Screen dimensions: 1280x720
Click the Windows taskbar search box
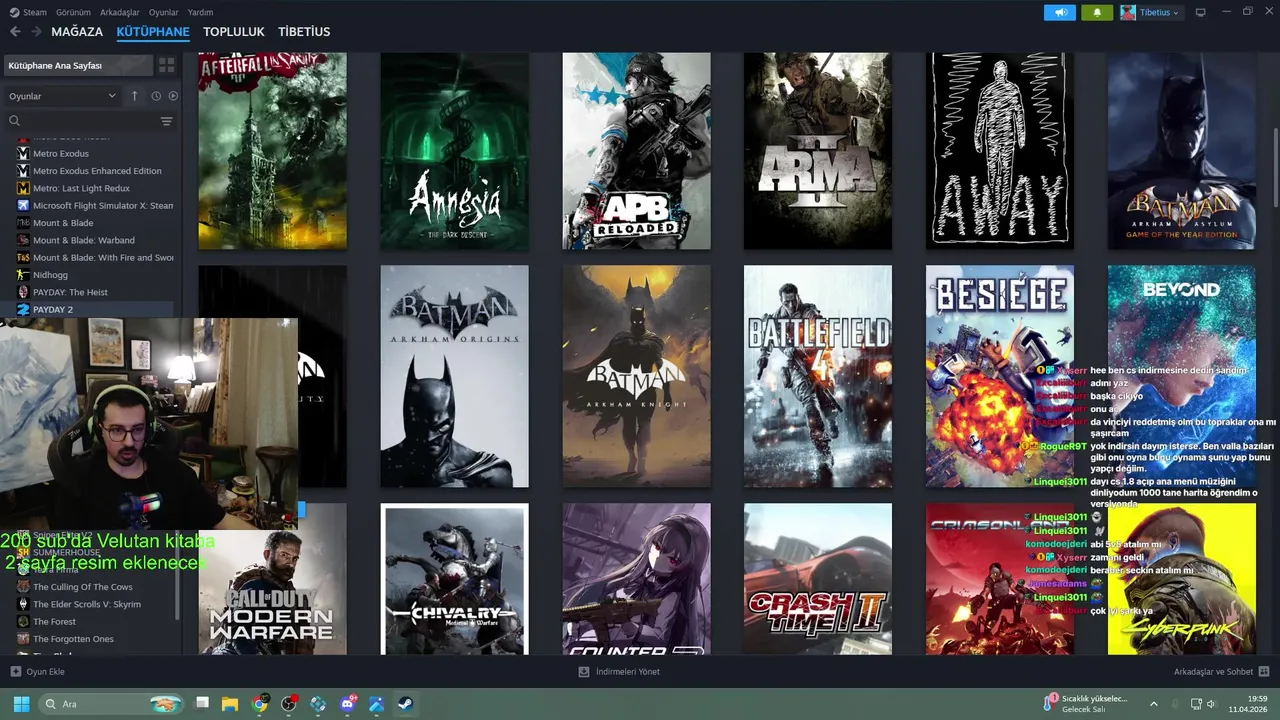pos(112,704)
